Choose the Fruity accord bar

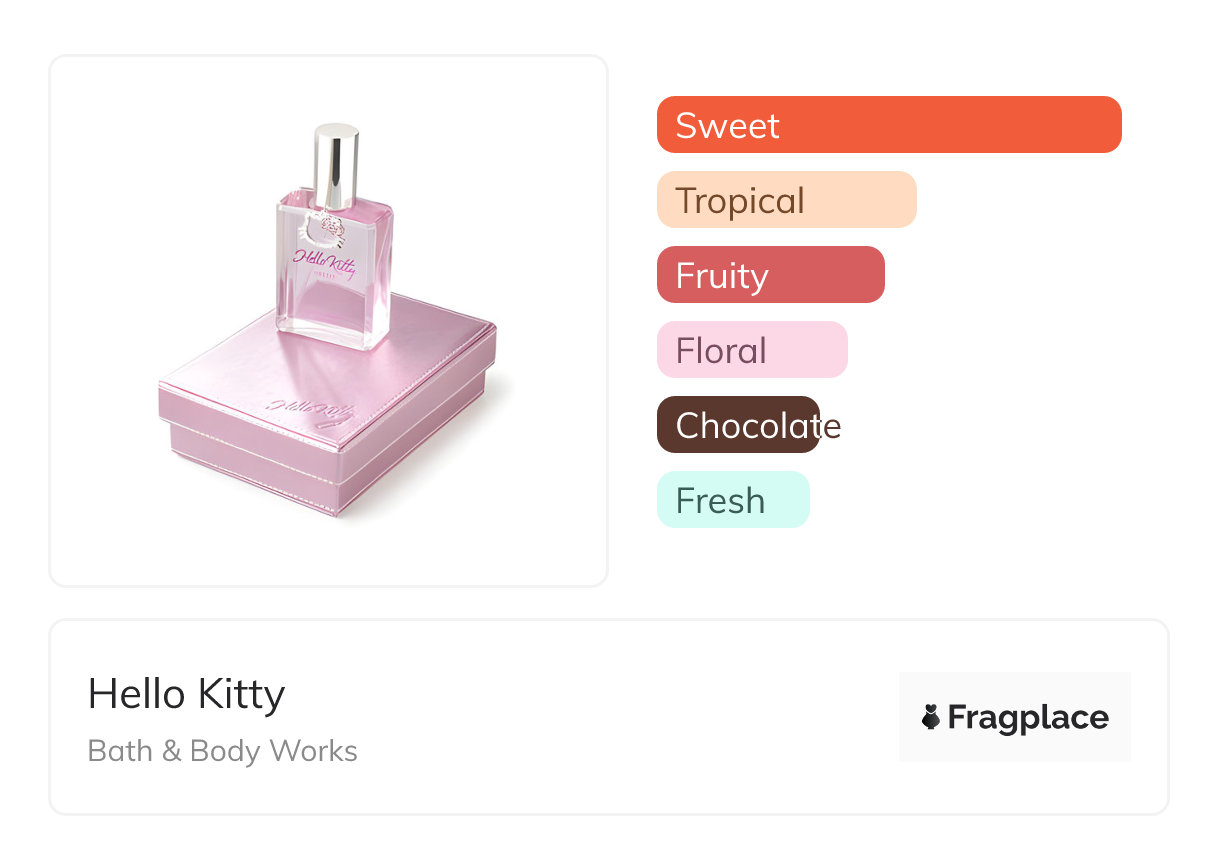[770, 275]
